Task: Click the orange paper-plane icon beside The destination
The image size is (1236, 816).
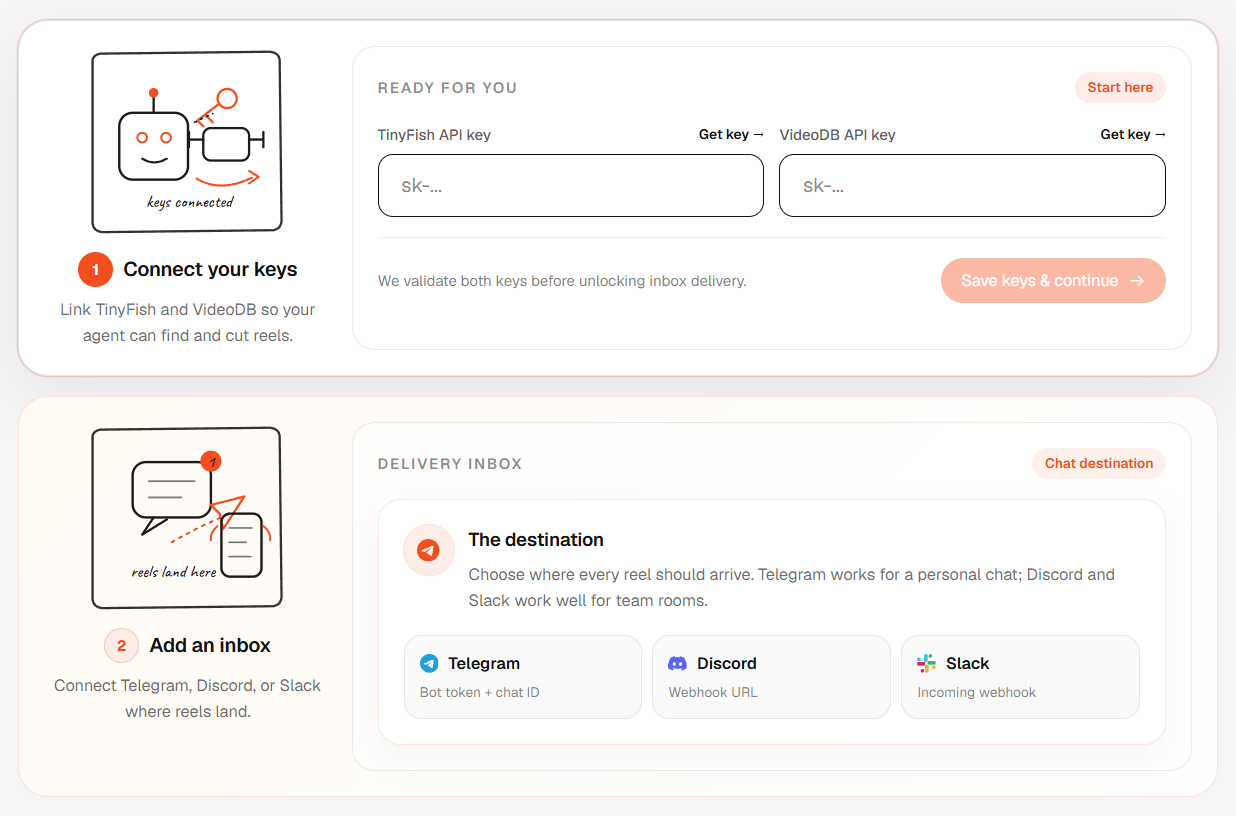Action: tap(429, 550)
